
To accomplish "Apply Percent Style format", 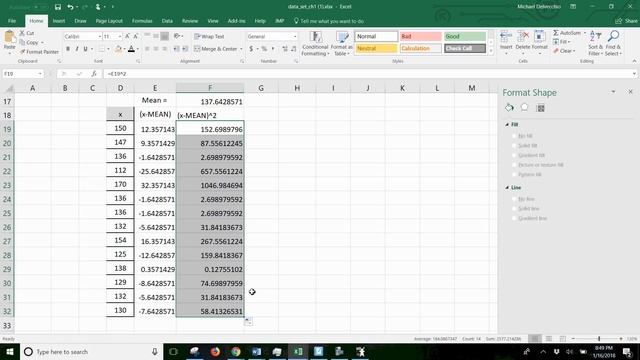I will [264, 49].
